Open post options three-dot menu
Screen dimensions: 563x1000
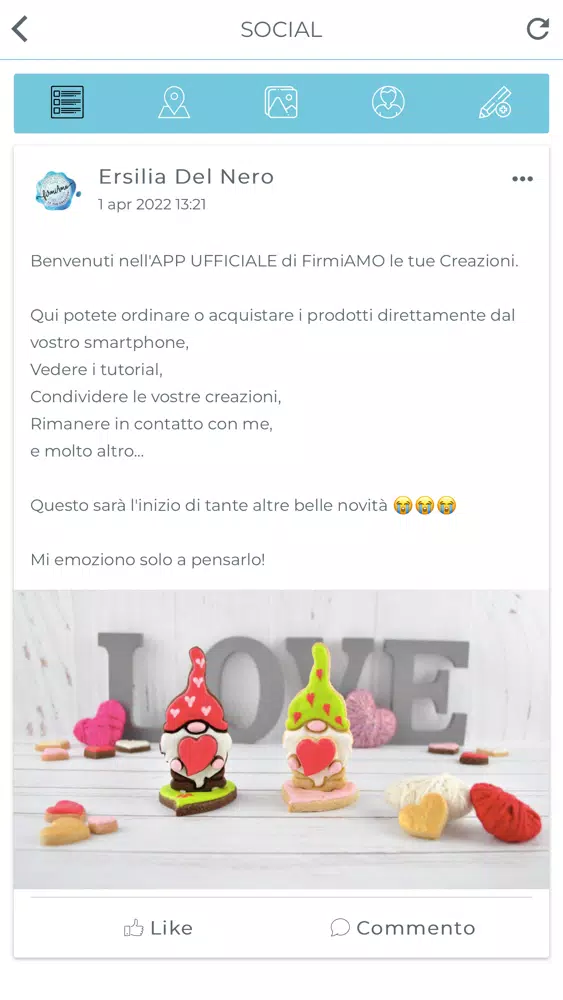coord(522,179)
